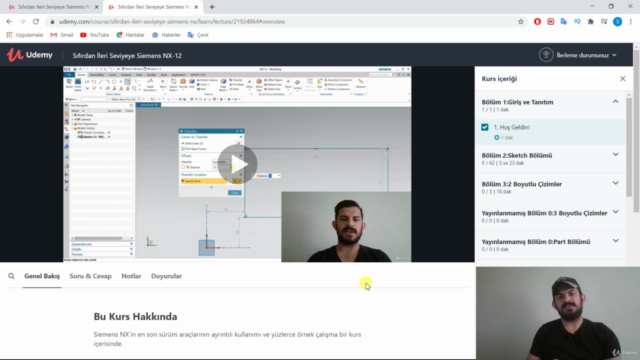Screen dimensions: 640x360
Task: Open the Haritalar bookmark
Action: coord(131,35)
